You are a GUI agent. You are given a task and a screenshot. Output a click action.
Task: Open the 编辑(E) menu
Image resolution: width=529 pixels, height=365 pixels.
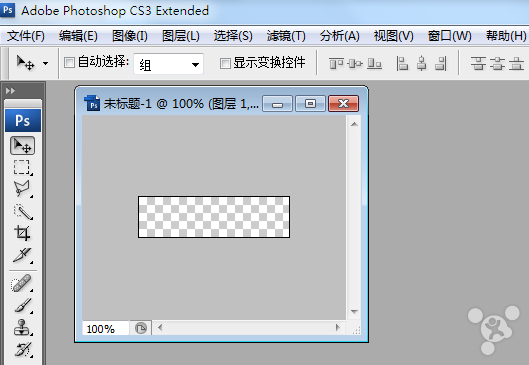(x=78, y=36)
